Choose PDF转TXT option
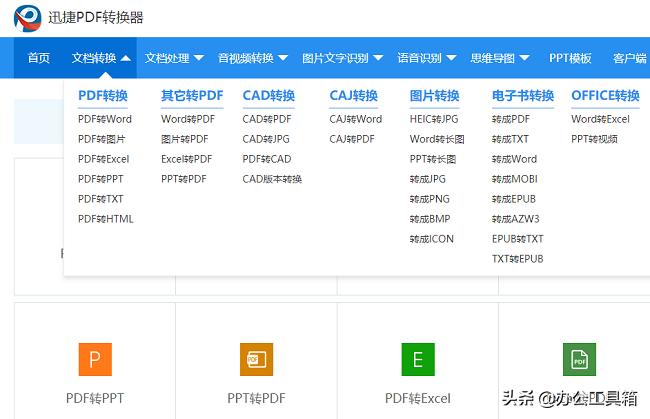Viewport: 650px width, 419px height. tap(101, 199)
